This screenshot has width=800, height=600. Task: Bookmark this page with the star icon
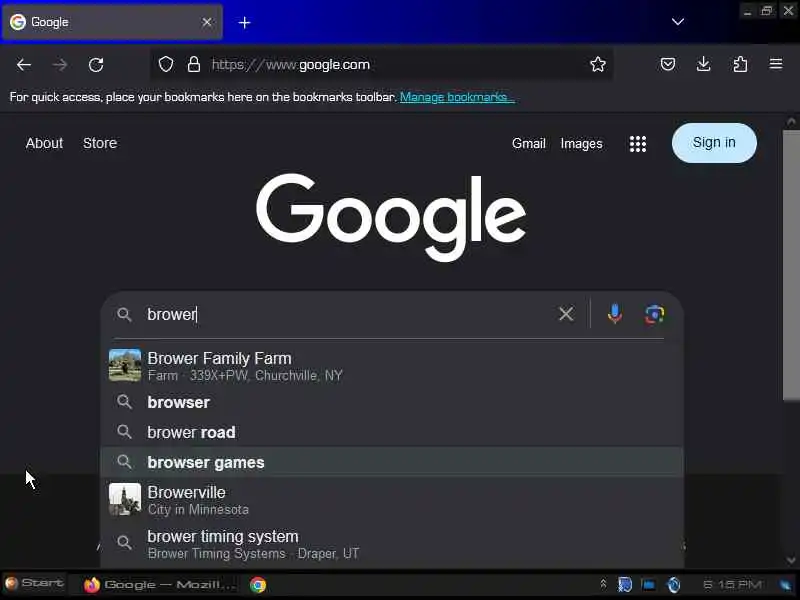pos(598,64)
